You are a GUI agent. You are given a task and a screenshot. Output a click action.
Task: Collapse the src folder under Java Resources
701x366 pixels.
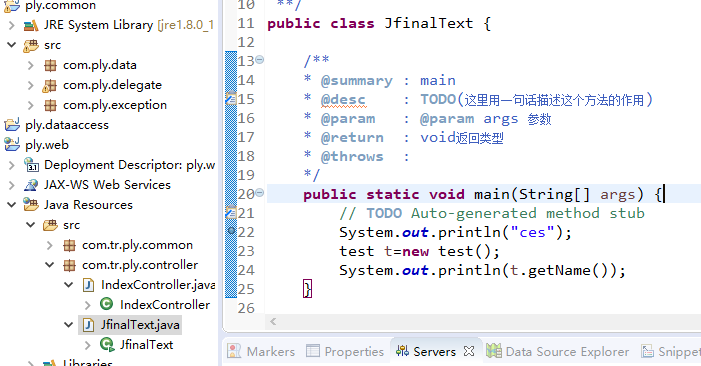30,225
